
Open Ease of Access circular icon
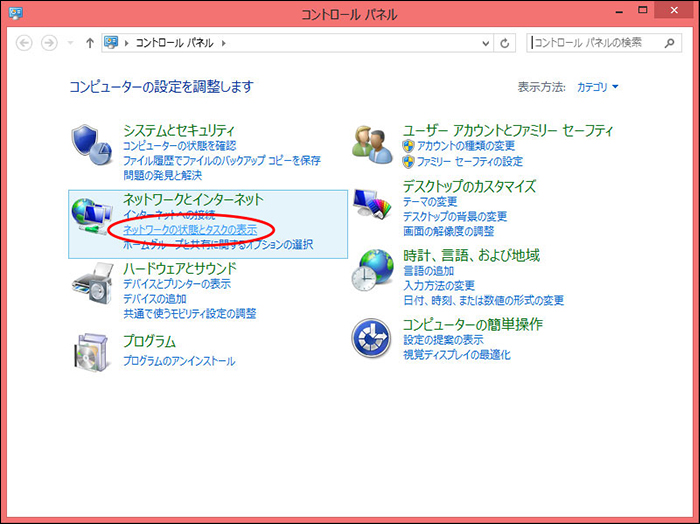pos(371,338)
